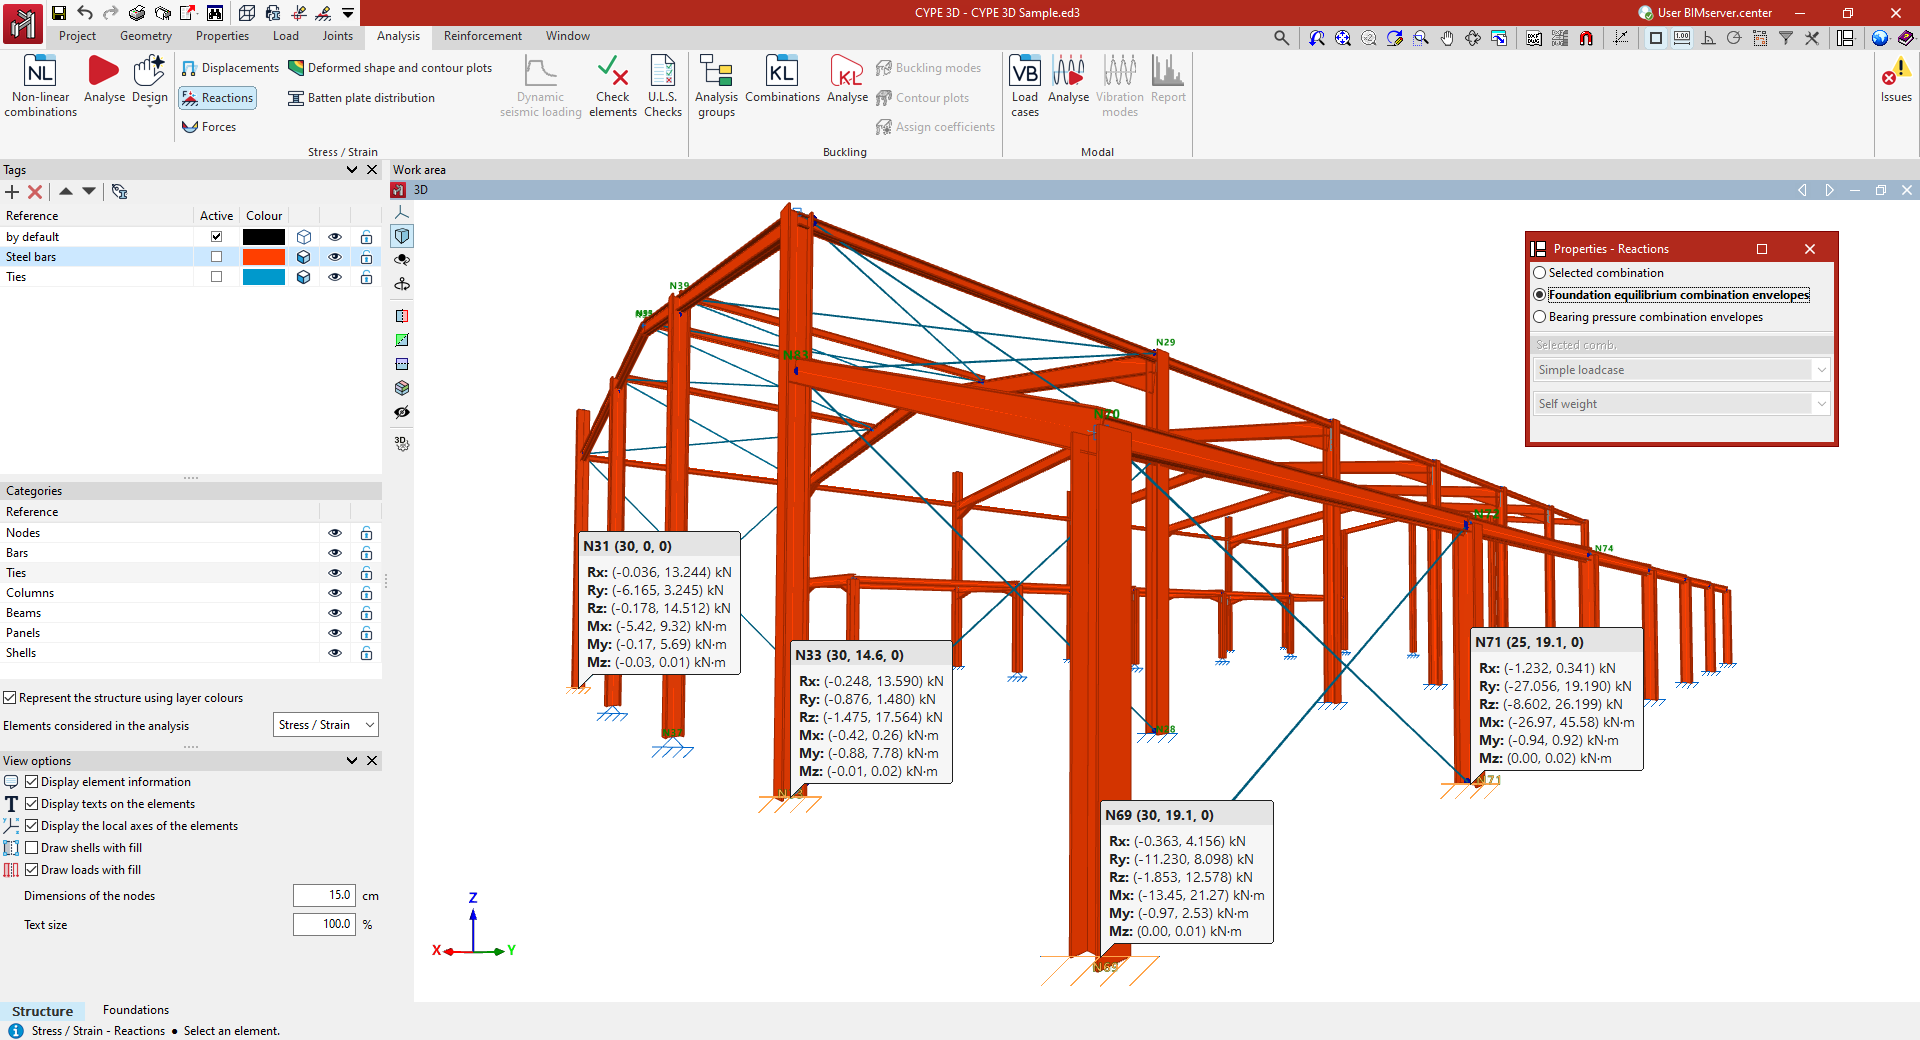Open the Issues warning icon
The height and width of the screenshot is (1040, 1920).
(x=1895, y=75)
